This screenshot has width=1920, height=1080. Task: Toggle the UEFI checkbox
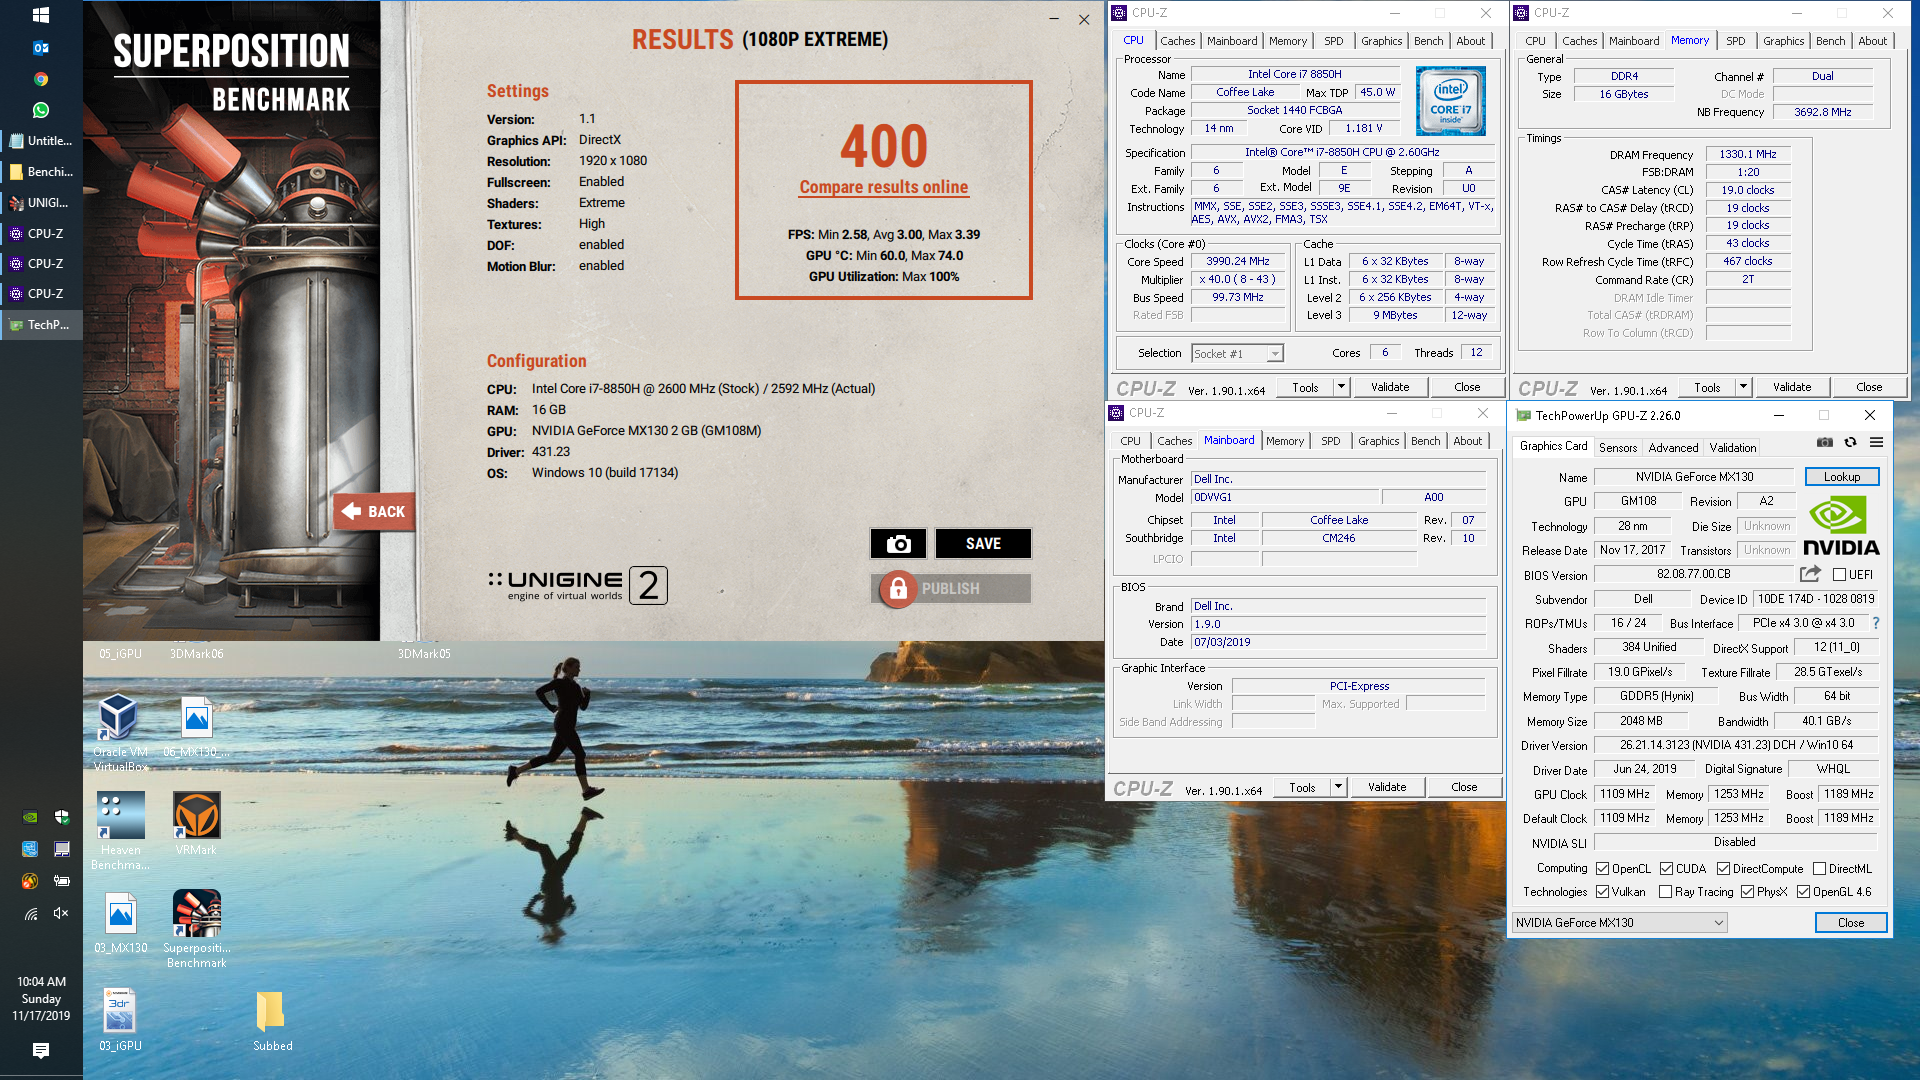(x=1839, y=575)
